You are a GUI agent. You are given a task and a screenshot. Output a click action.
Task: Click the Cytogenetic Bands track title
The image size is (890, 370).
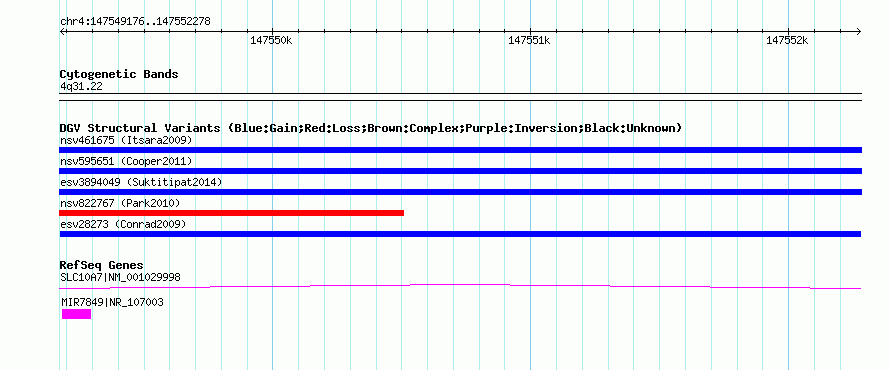click(119, 74)
